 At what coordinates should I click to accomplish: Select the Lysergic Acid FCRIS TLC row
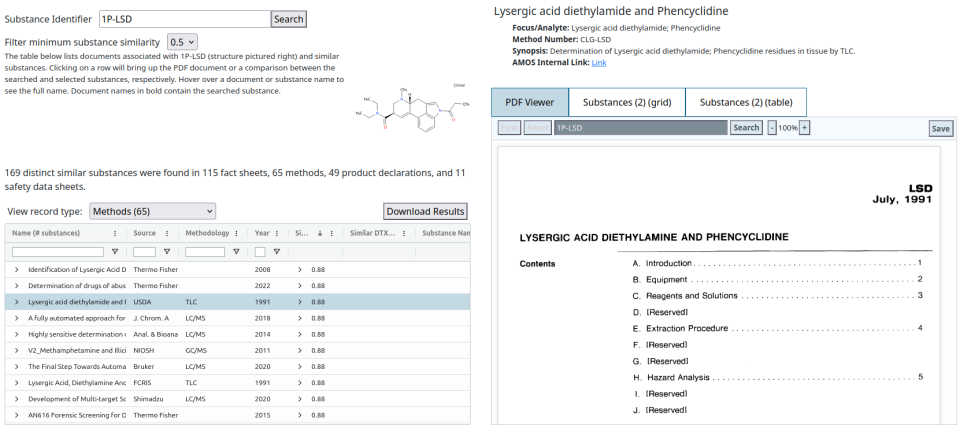(238, 383)
